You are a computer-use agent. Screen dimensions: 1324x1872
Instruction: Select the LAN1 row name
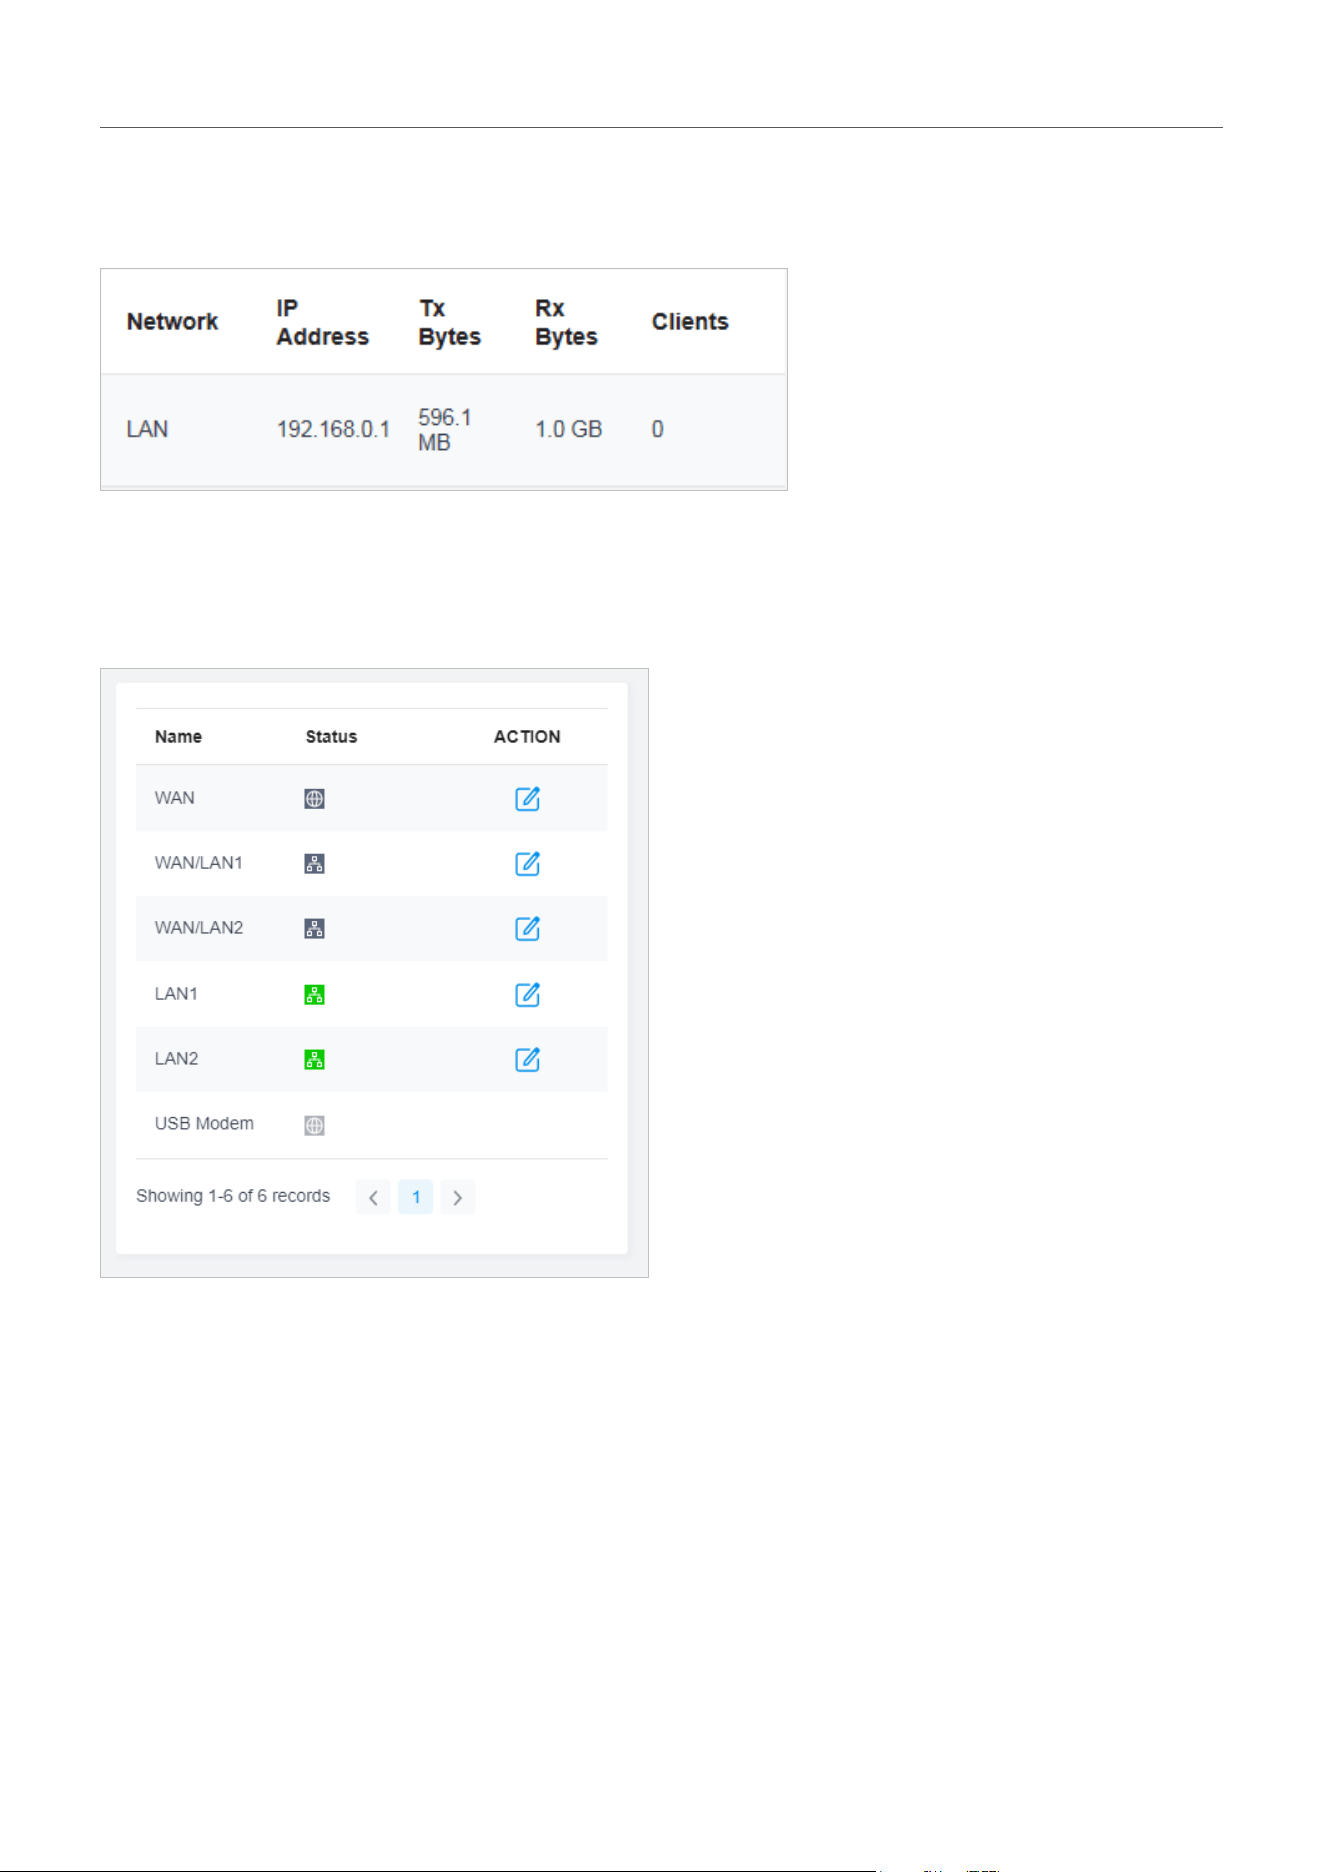click(176, 994)
